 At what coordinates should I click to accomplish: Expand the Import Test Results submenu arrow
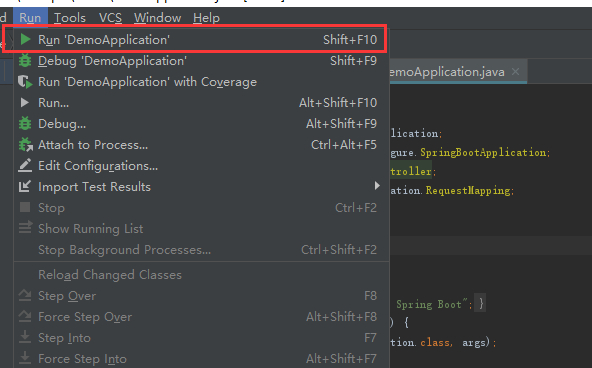pyautogui.click(x=377, y=186)
